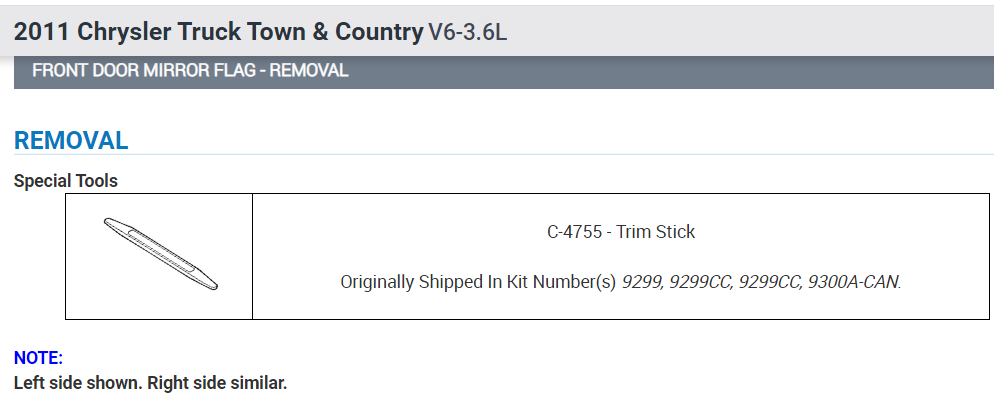Open kit number 9300A-CAN
994x403 pixels.
click(x=855, y=282)
